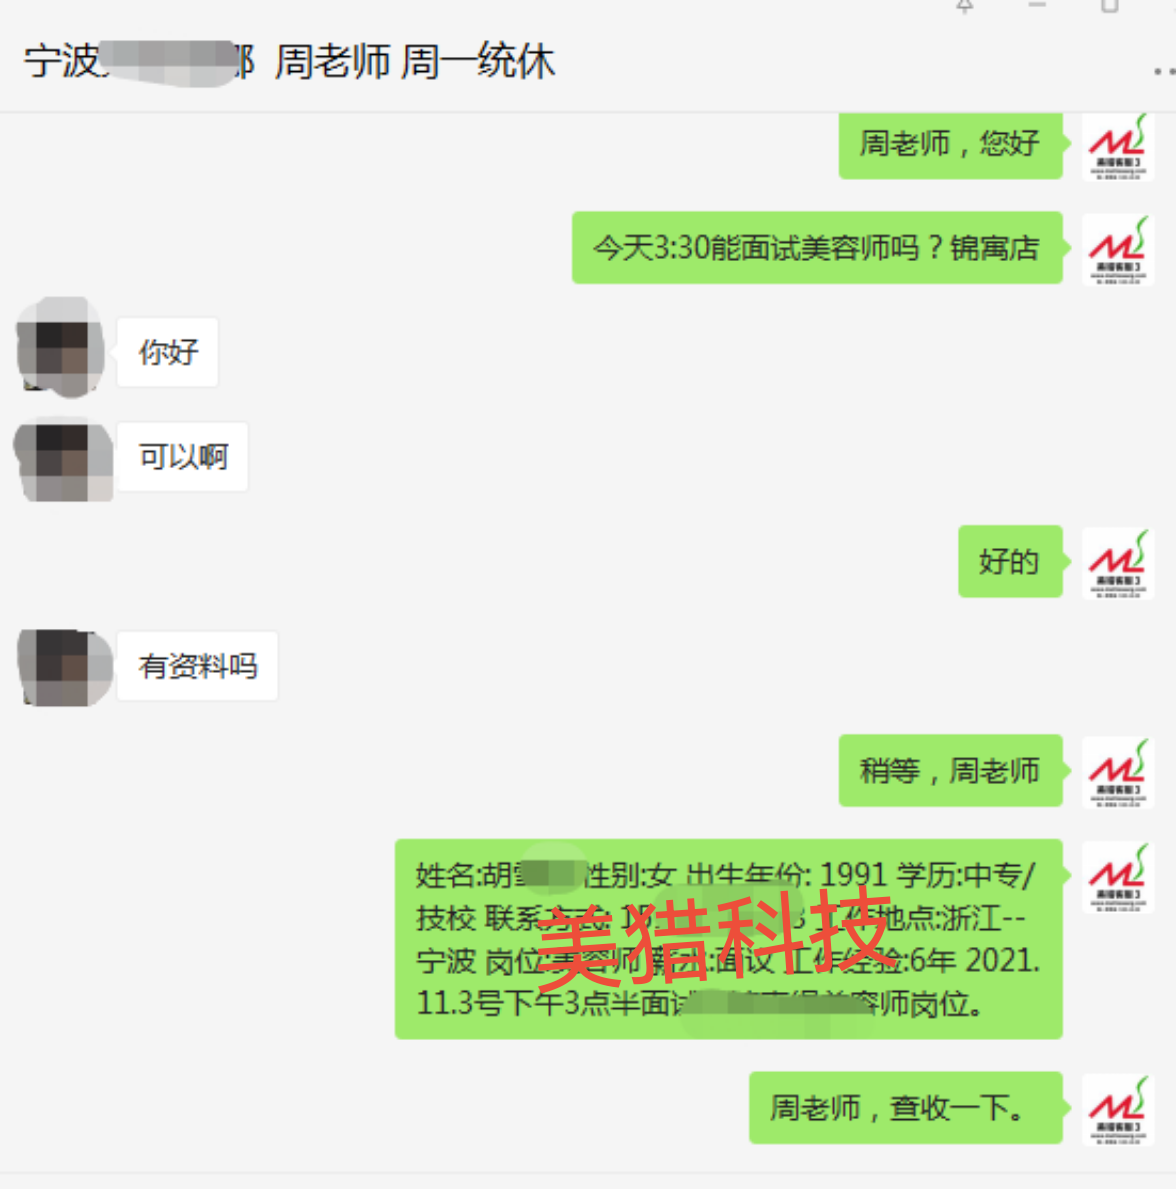Pin the chat window on top
1176x1189 pixels.
point(964,7)
